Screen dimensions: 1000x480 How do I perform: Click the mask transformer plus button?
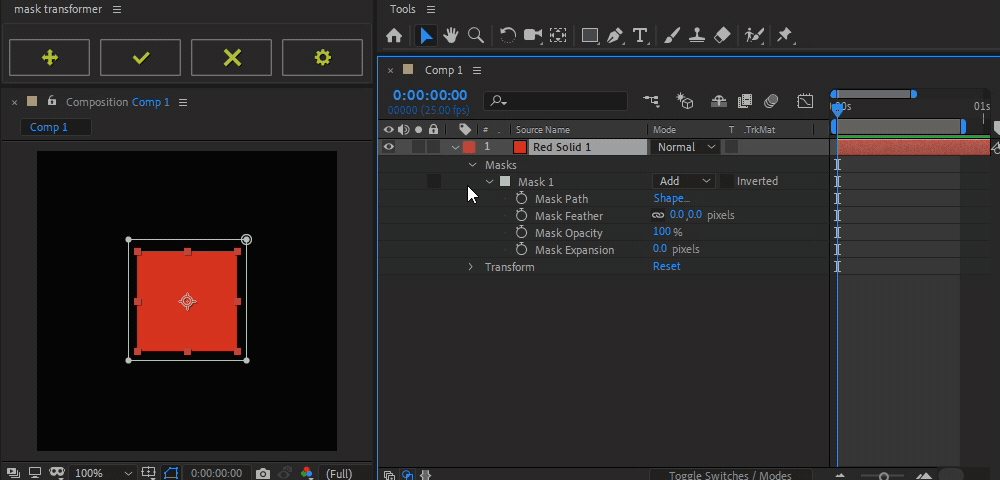coord(49,58)
